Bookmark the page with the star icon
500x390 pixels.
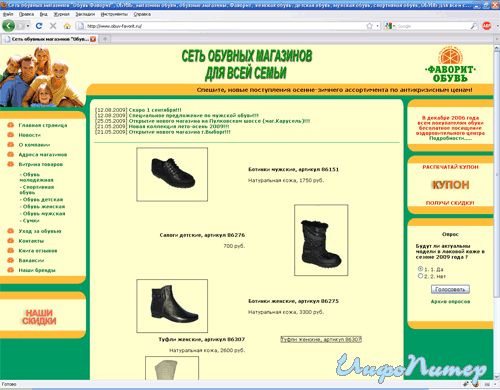pos(369,26)
